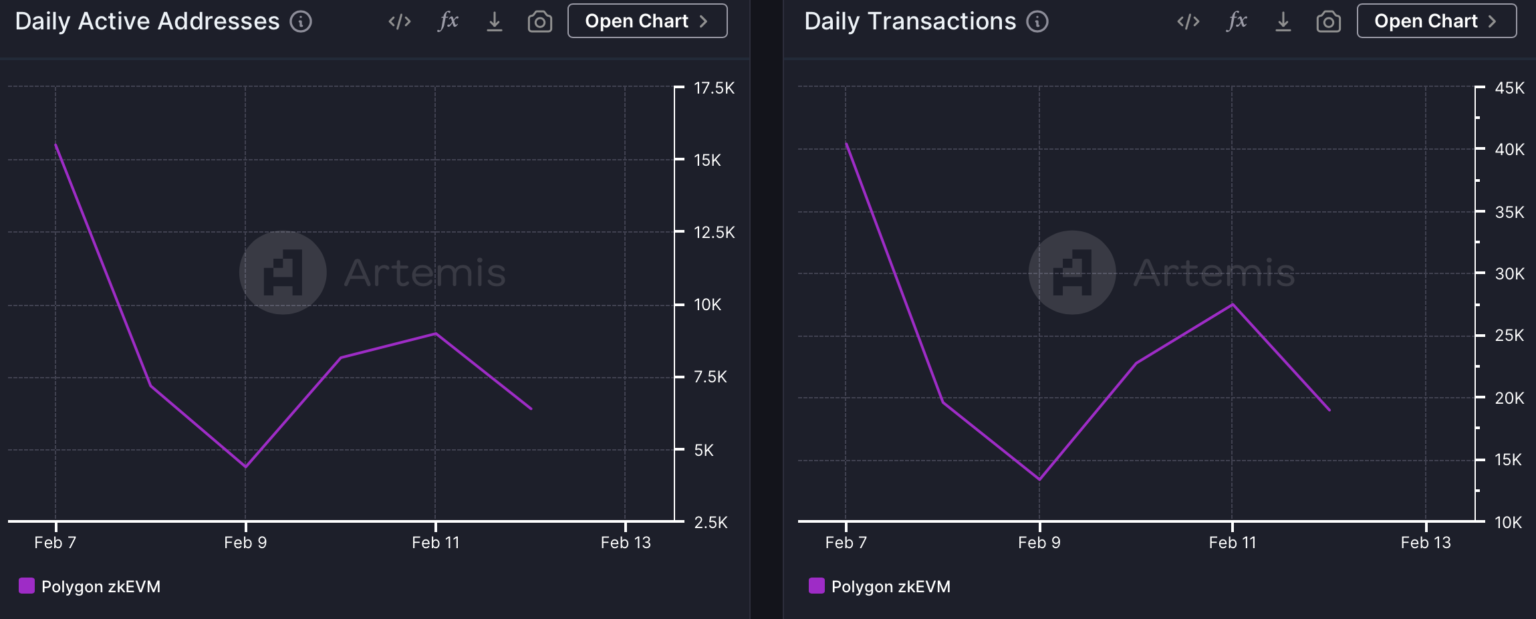The width and height of the screenshot is (1536, 619).
Task: Click purple Polygon zkEVM swatch in right legend
Action: [x=817, y=586]
